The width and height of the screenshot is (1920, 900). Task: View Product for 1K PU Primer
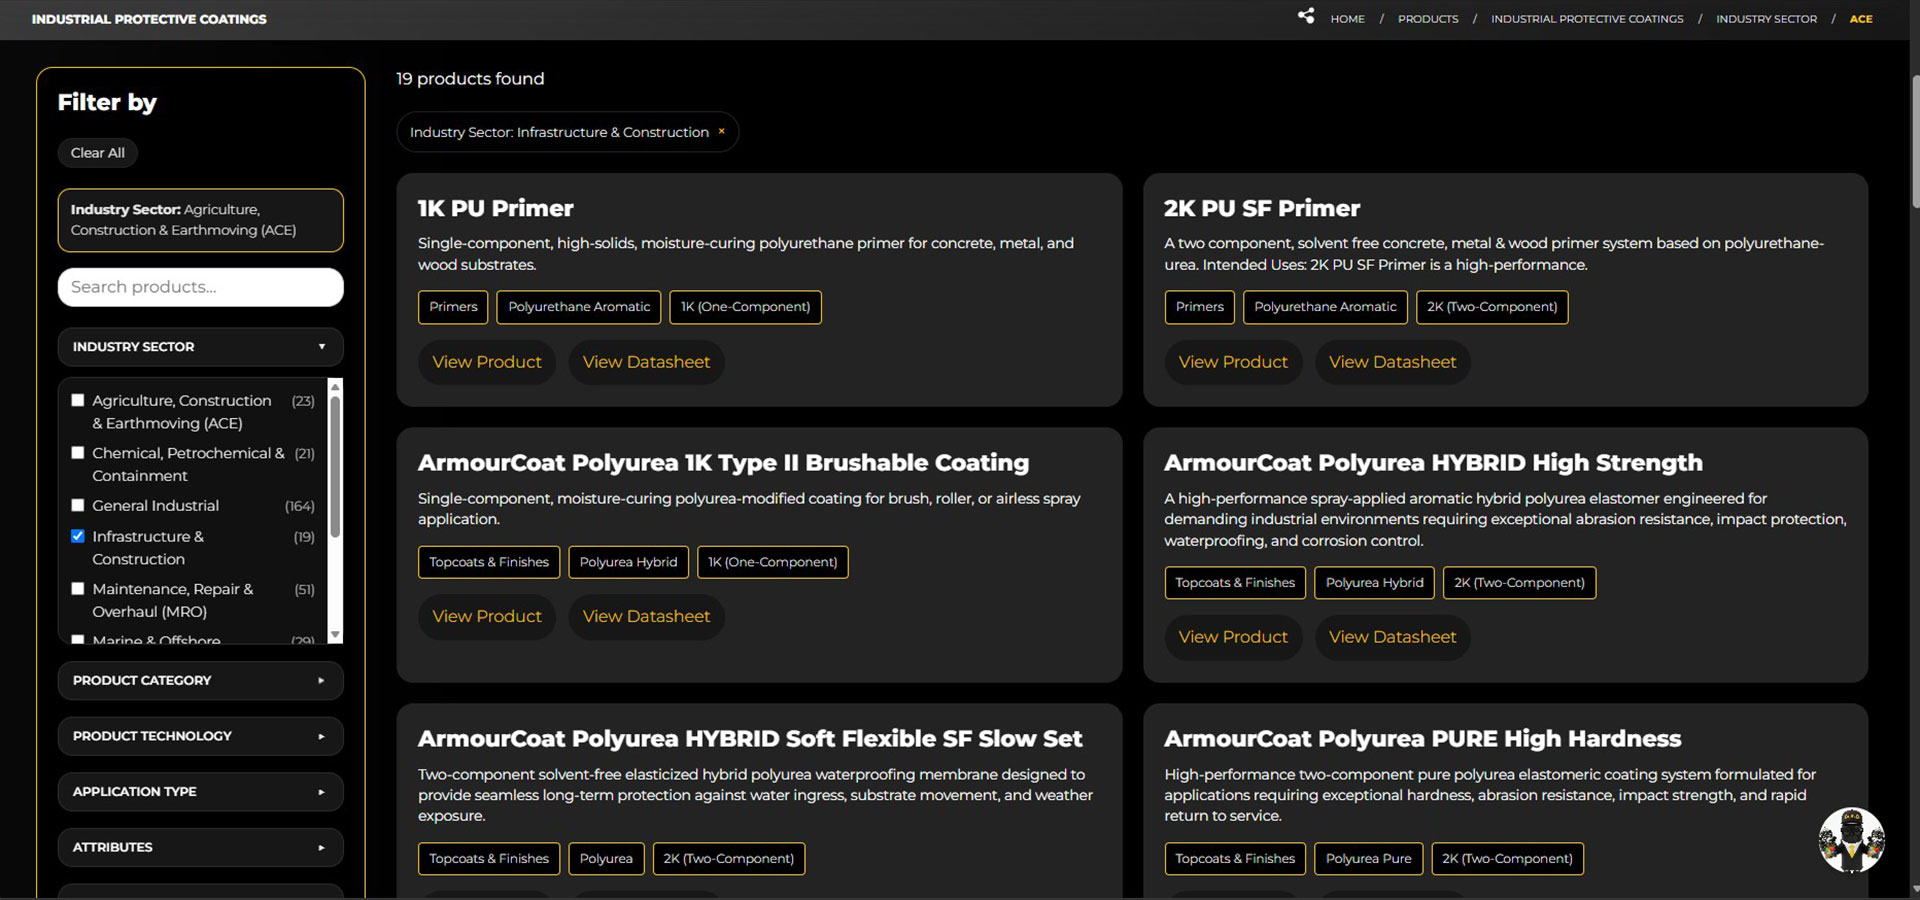point(487,362)
